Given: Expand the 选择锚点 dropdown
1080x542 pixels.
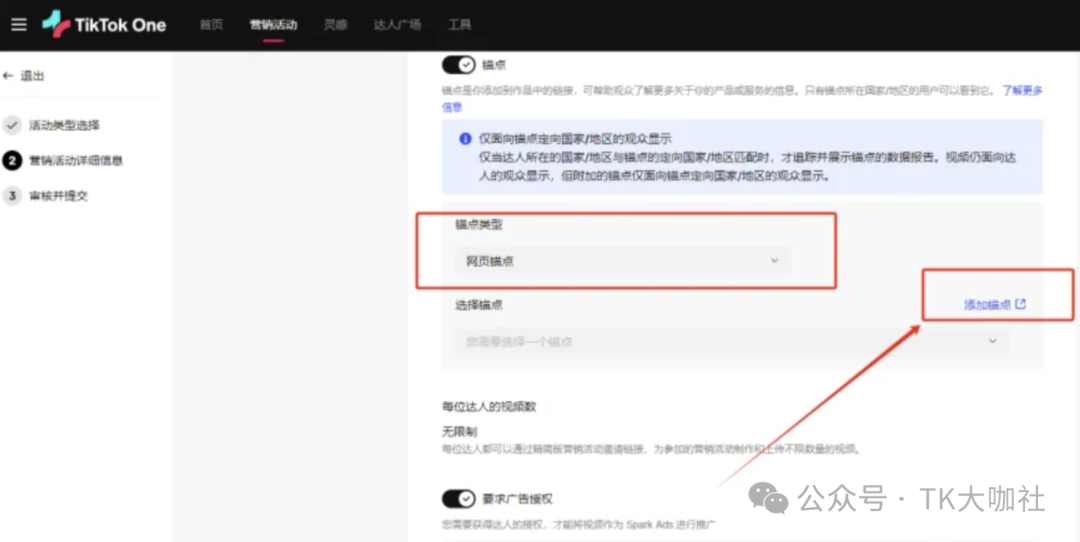Looking at the screenshot, I should pyautogui.click(x=731, y=341).
